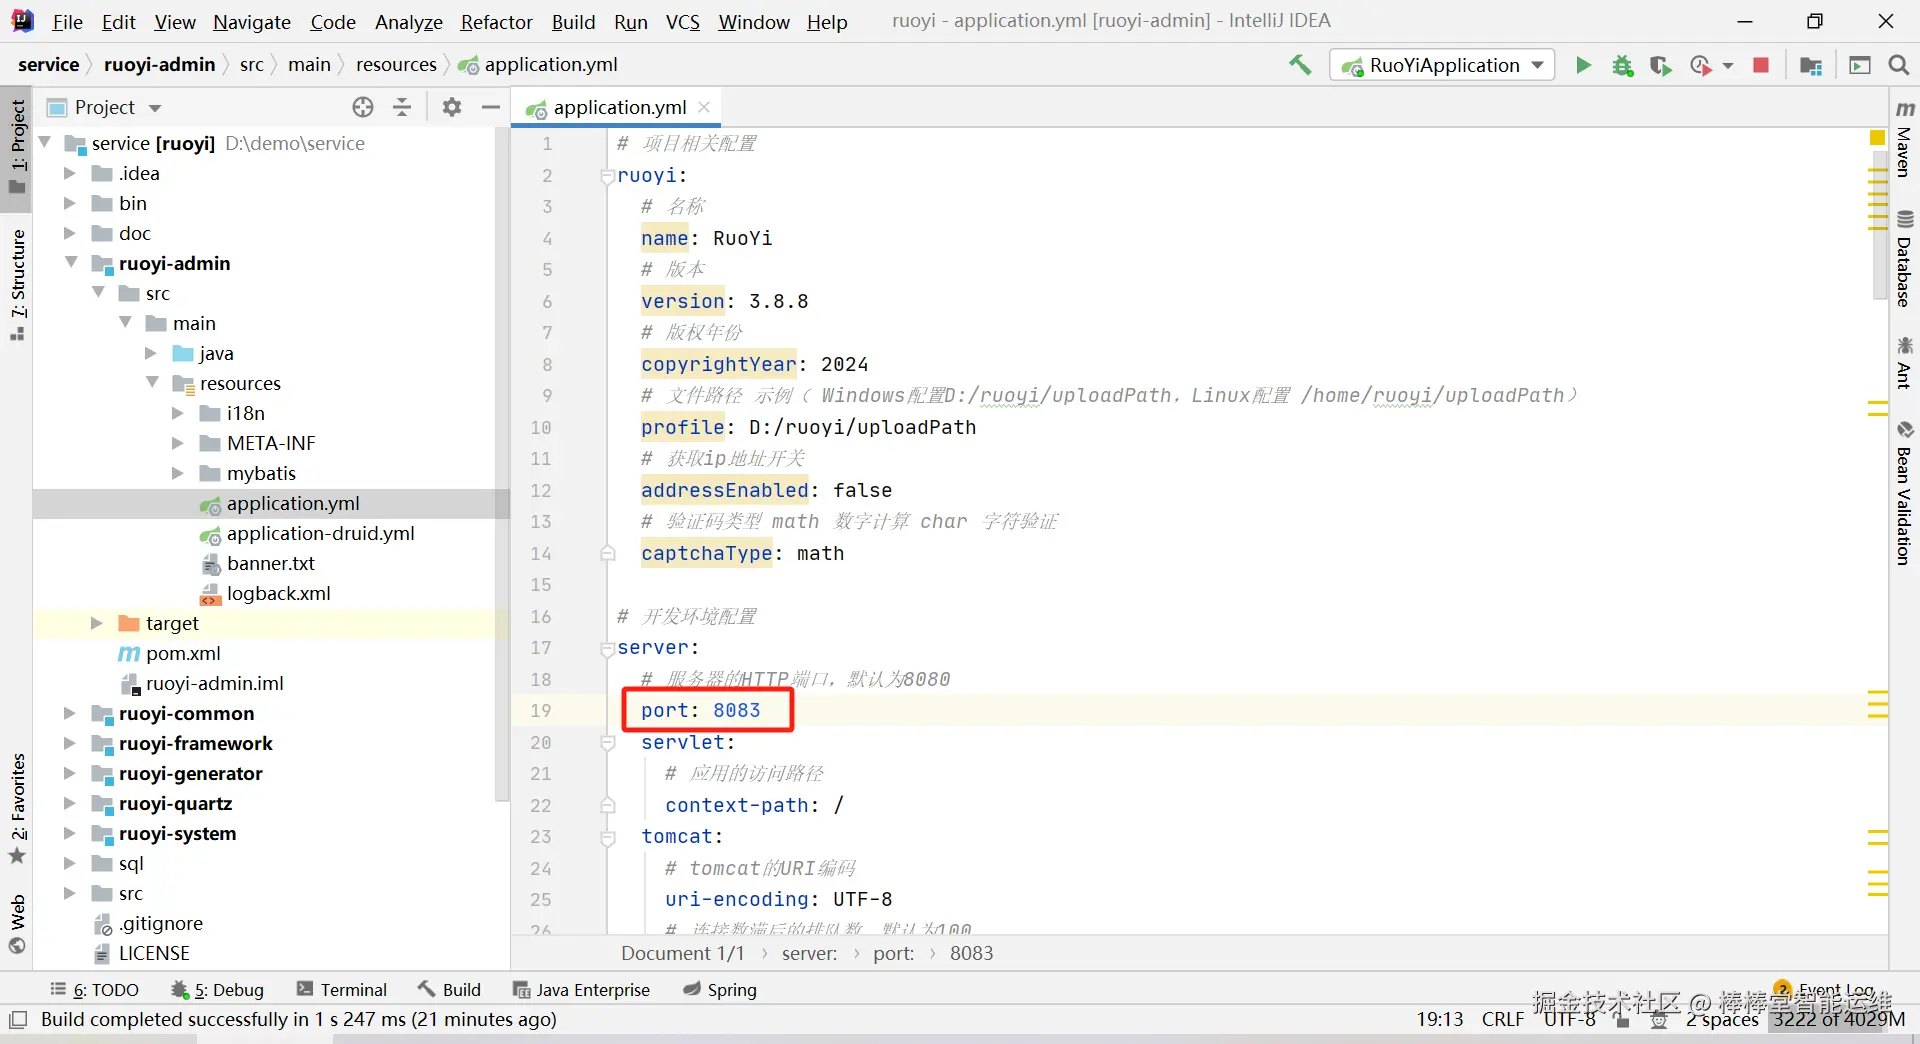Viewport: 1920px width, 1044px height.
Task: Open the 5: Debug tool window
Action: [217, 990]
